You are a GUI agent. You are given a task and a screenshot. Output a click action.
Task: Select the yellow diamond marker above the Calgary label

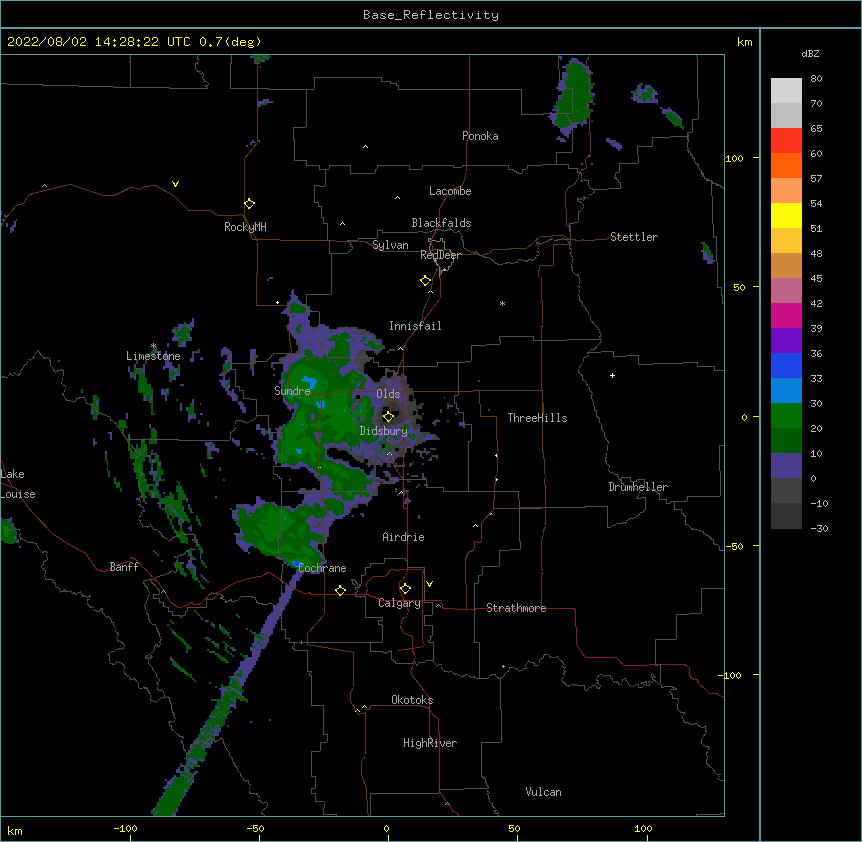click(405, 589)
